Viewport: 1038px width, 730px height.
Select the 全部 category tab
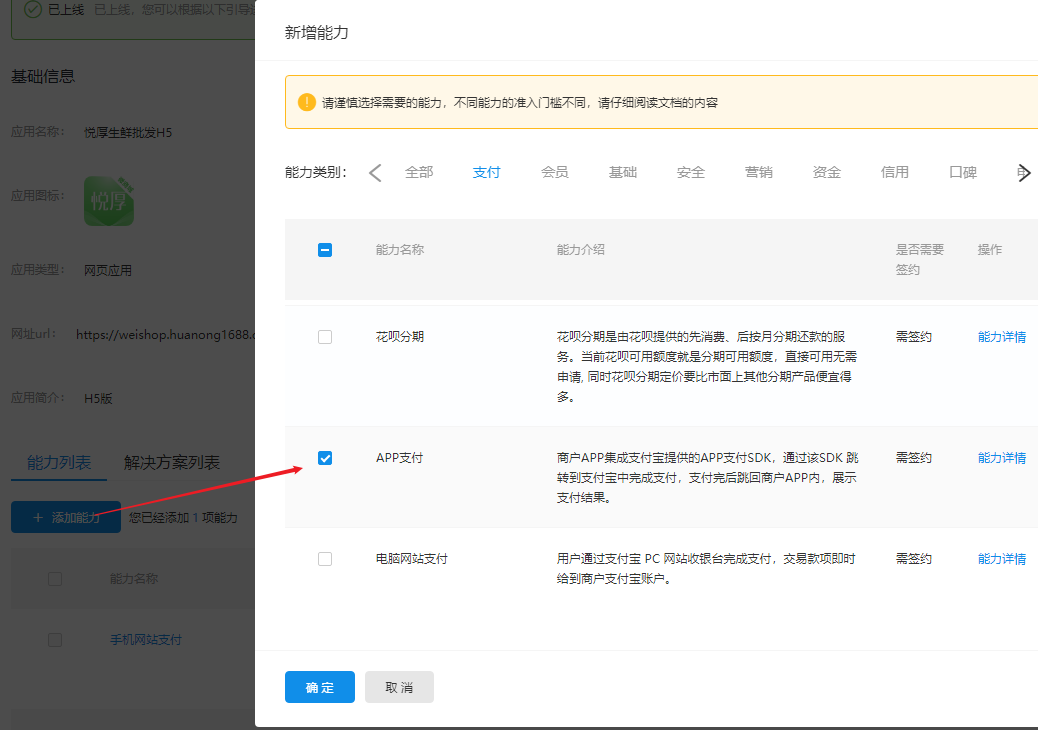coord(419,172)
